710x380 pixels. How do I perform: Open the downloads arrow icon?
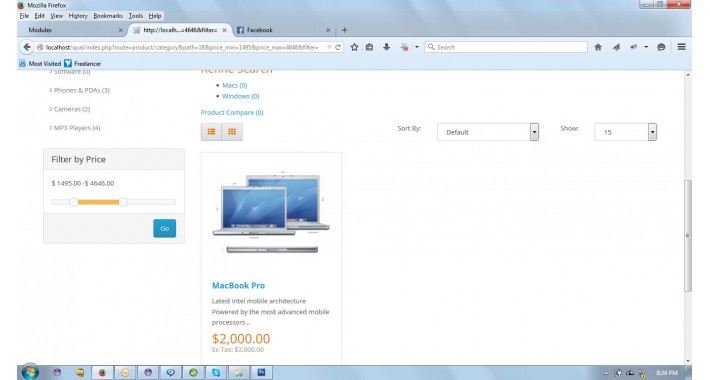(x=386, y=47)
